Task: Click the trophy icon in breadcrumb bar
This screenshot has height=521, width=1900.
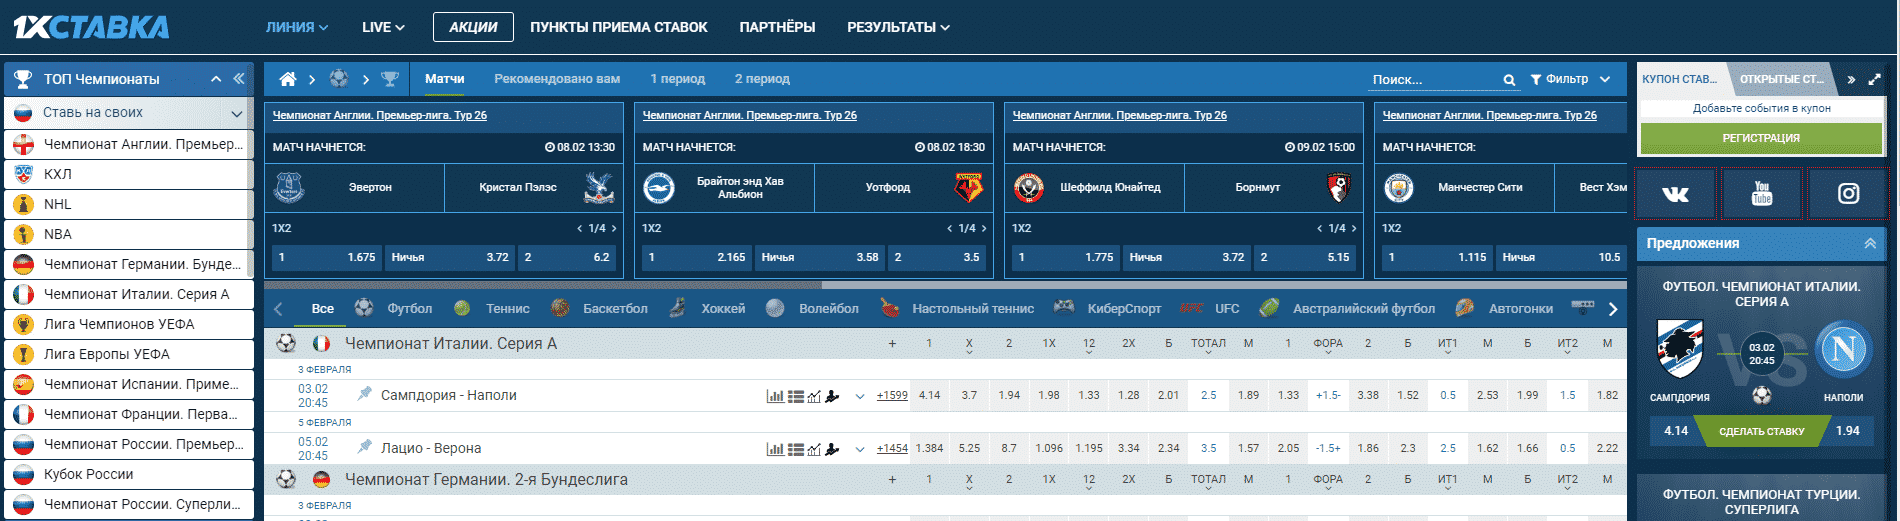Action: (x=390, y=79)
